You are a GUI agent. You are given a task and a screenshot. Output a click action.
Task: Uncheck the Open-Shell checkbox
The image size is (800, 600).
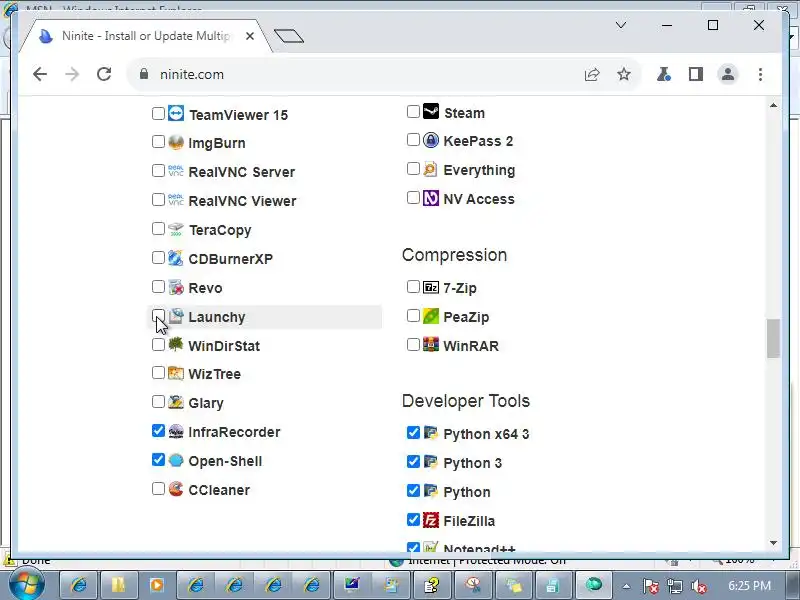[158, 460]
